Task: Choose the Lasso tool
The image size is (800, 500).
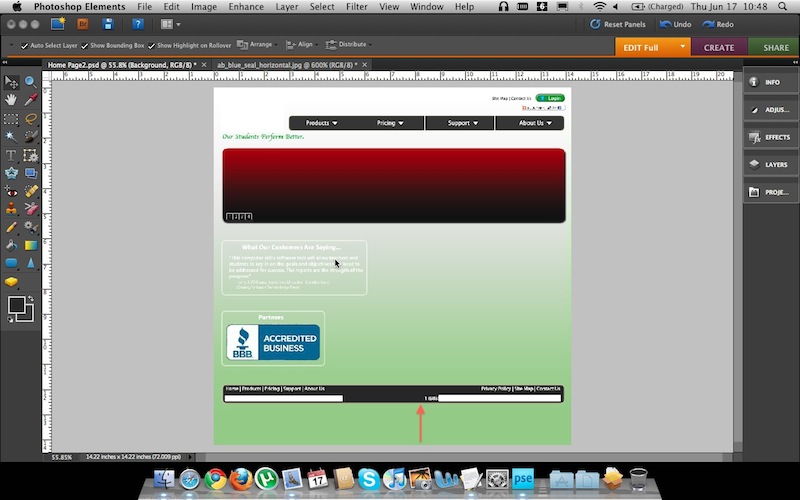Action: coord(30,118)
